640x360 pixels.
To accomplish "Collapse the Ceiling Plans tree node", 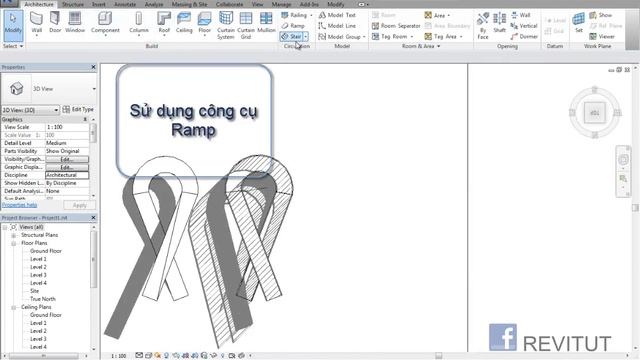I will pos(13,307).
